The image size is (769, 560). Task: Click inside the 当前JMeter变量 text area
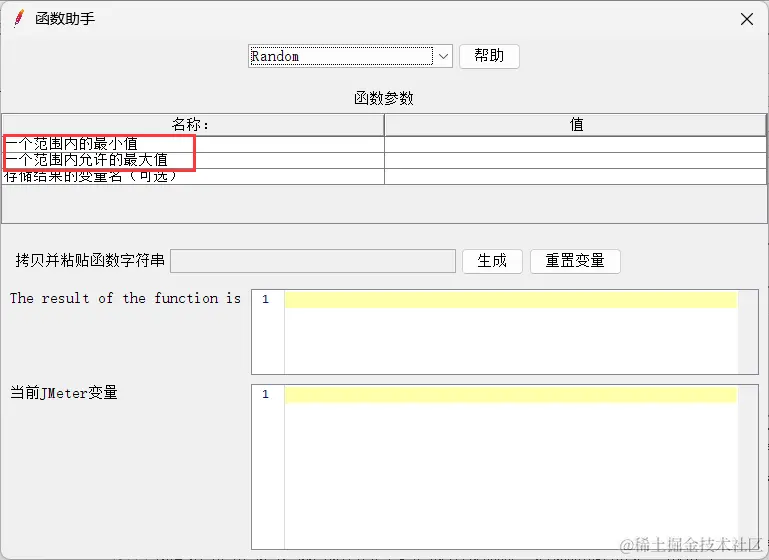pos(511,467)
